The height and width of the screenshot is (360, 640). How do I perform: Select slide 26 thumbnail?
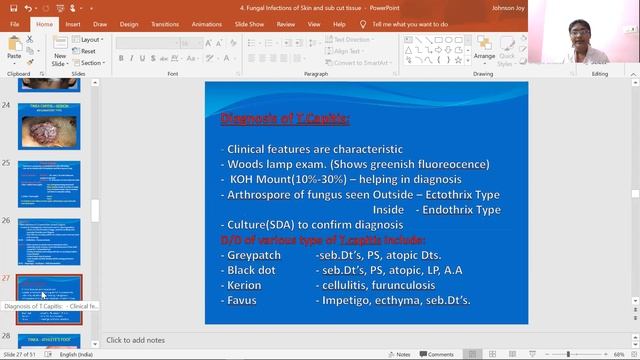tap(49, 242)
